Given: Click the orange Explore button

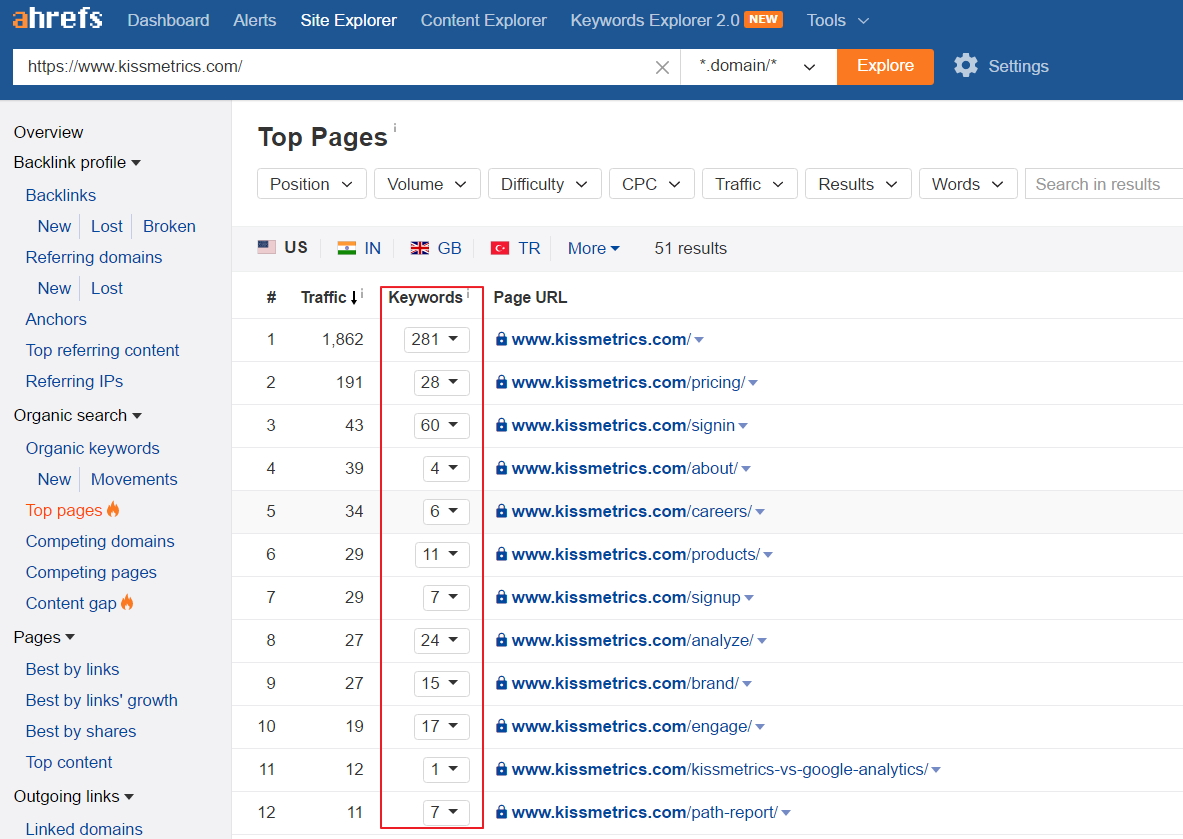Looking at the screenshot, I should pyautogui.click(x=885, y=66).
